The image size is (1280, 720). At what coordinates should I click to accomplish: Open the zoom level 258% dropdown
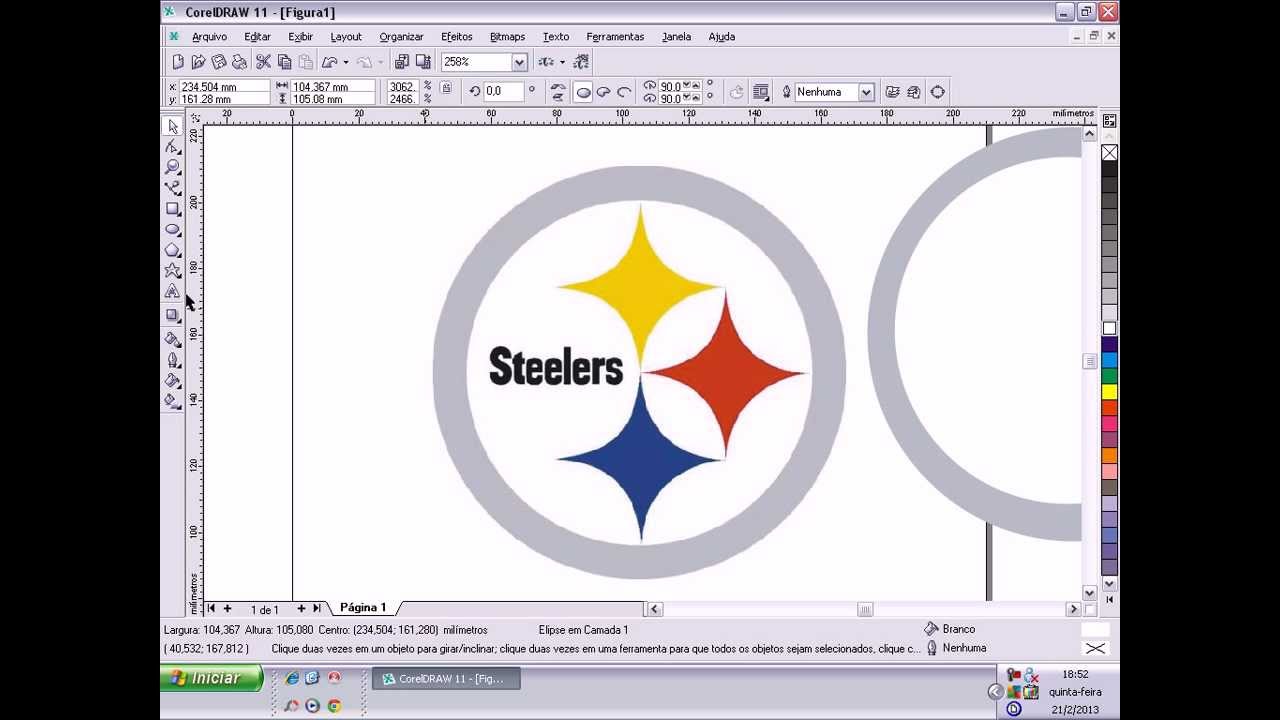[x=519, y=62]
